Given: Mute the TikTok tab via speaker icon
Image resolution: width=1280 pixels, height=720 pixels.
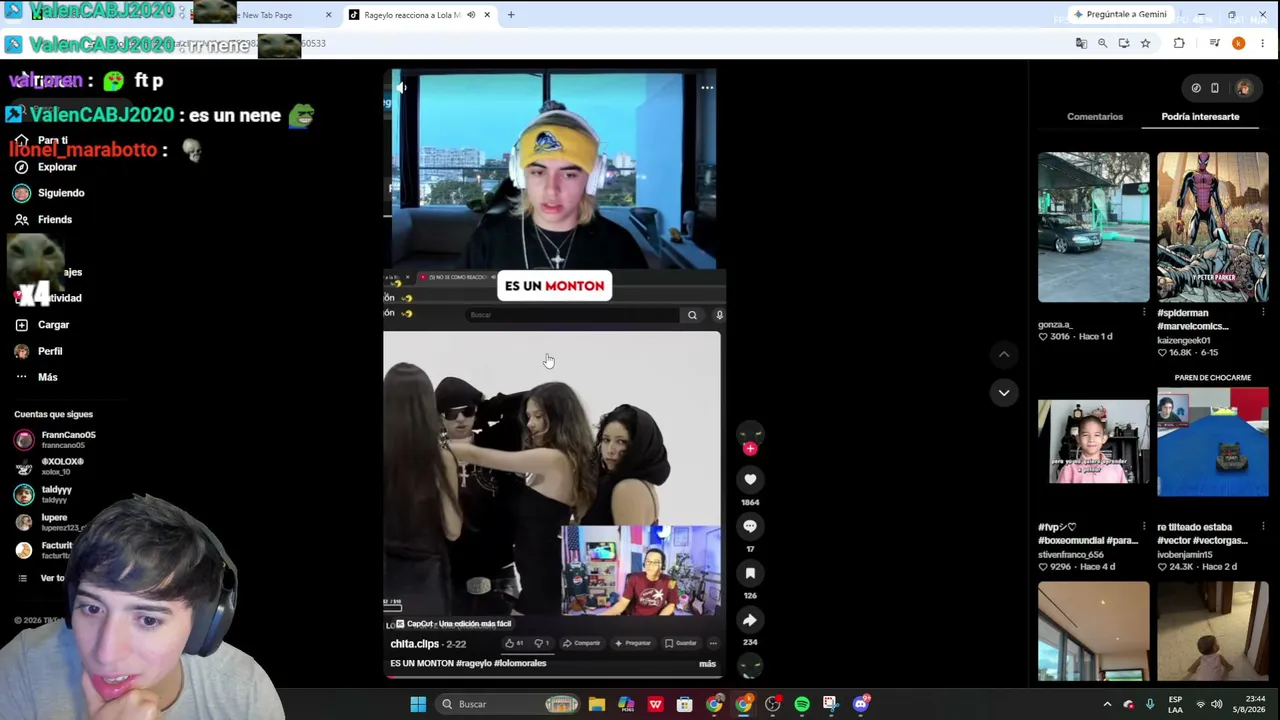Looking at the screenshot, I should (x=471, y=15).
